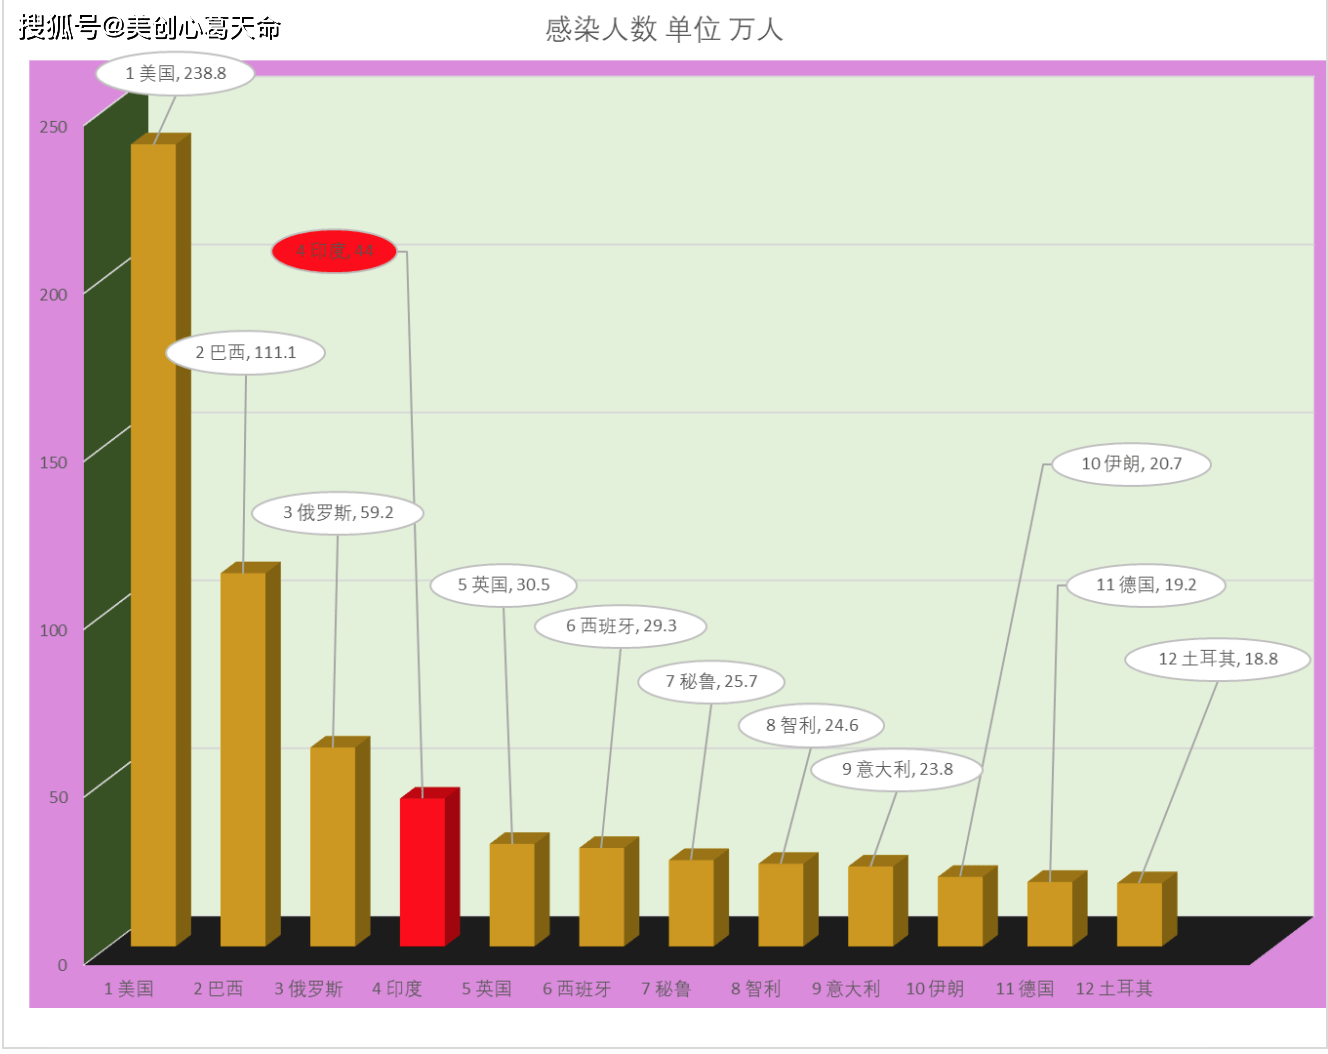Click the data label 8 智利, 24.6
The image size is (1328, 1054).
(x=812, y=725)
